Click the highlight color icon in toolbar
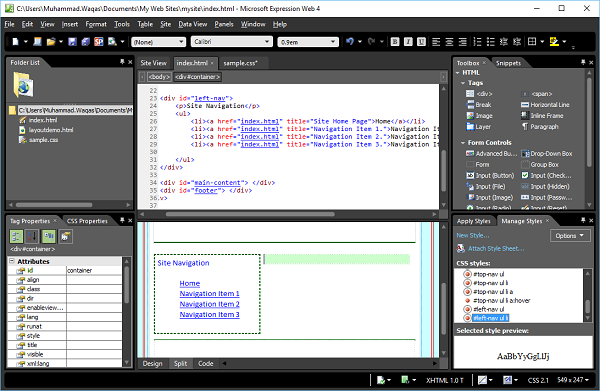Viewport: 600px width, 391px height. click(x=554, y=41)
